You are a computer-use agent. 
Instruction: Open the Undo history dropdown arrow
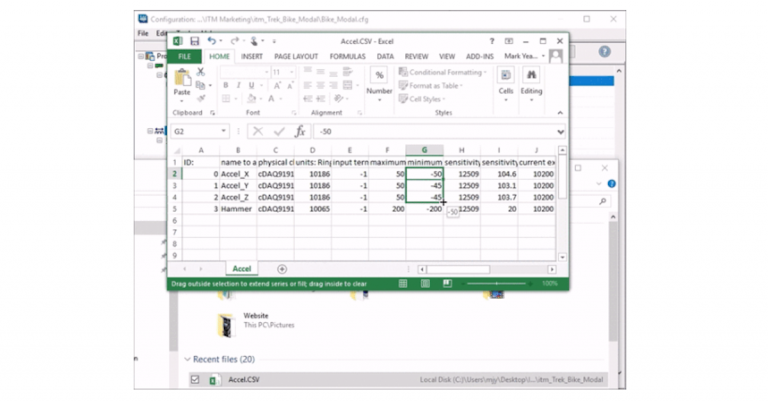(220, 41)
